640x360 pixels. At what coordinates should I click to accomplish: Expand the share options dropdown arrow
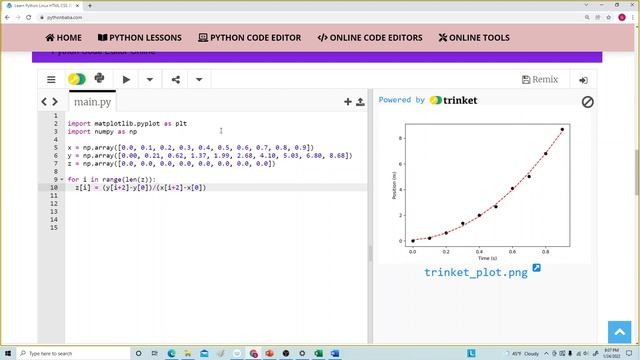point(199,80)
